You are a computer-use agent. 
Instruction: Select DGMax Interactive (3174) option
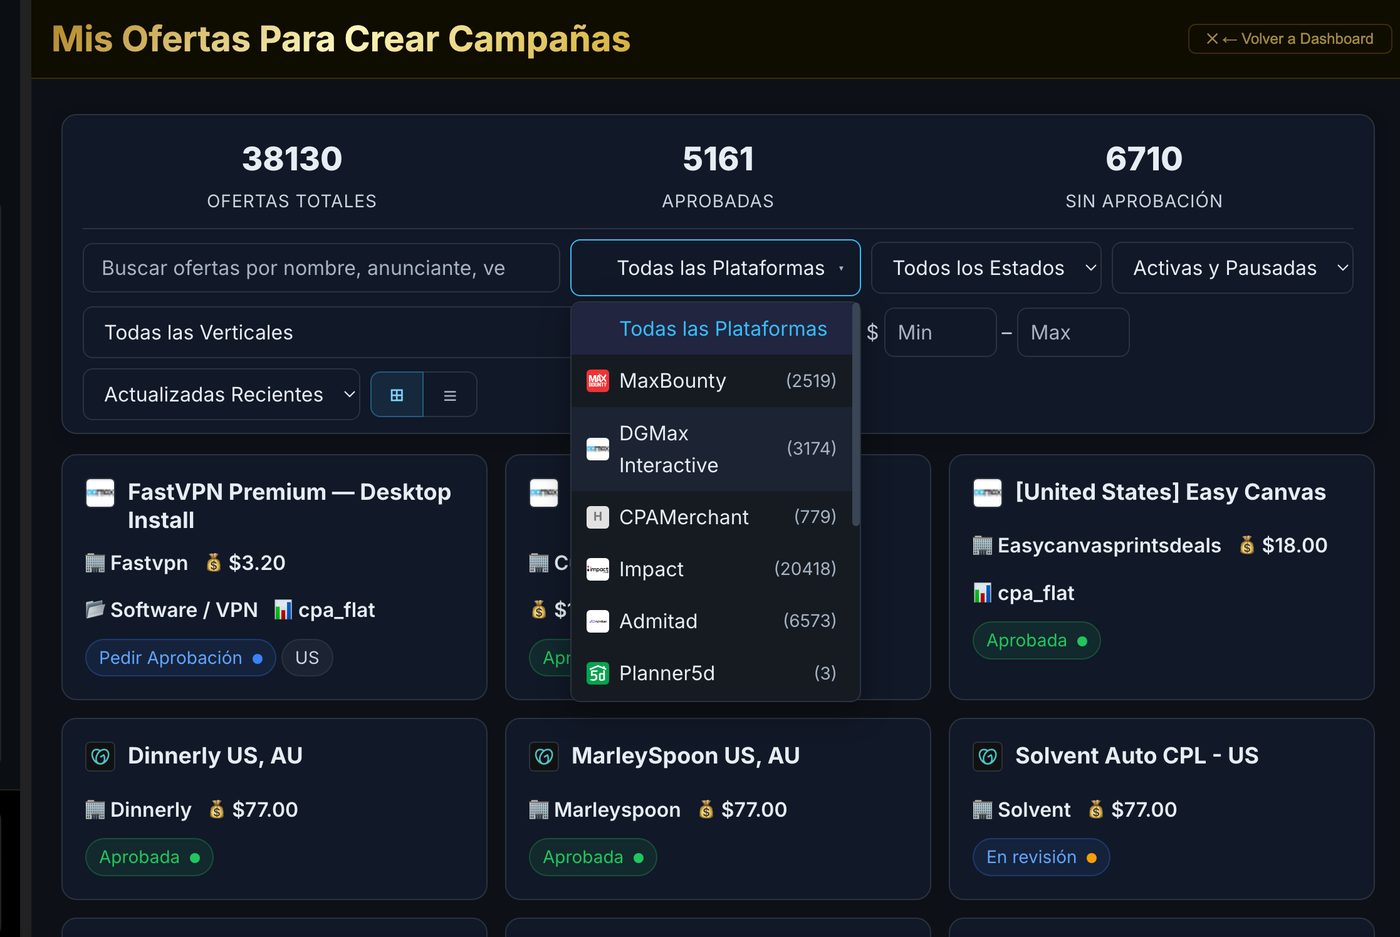click(712, 449)
